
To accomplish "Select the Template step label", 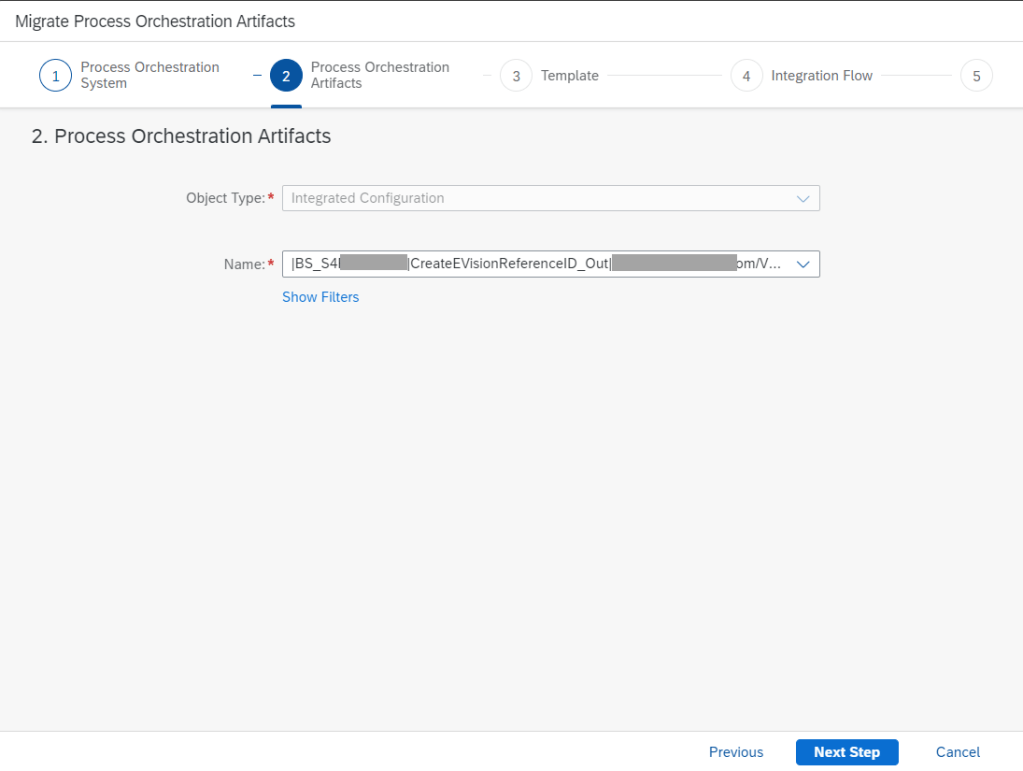I will (x=569, y=76).
